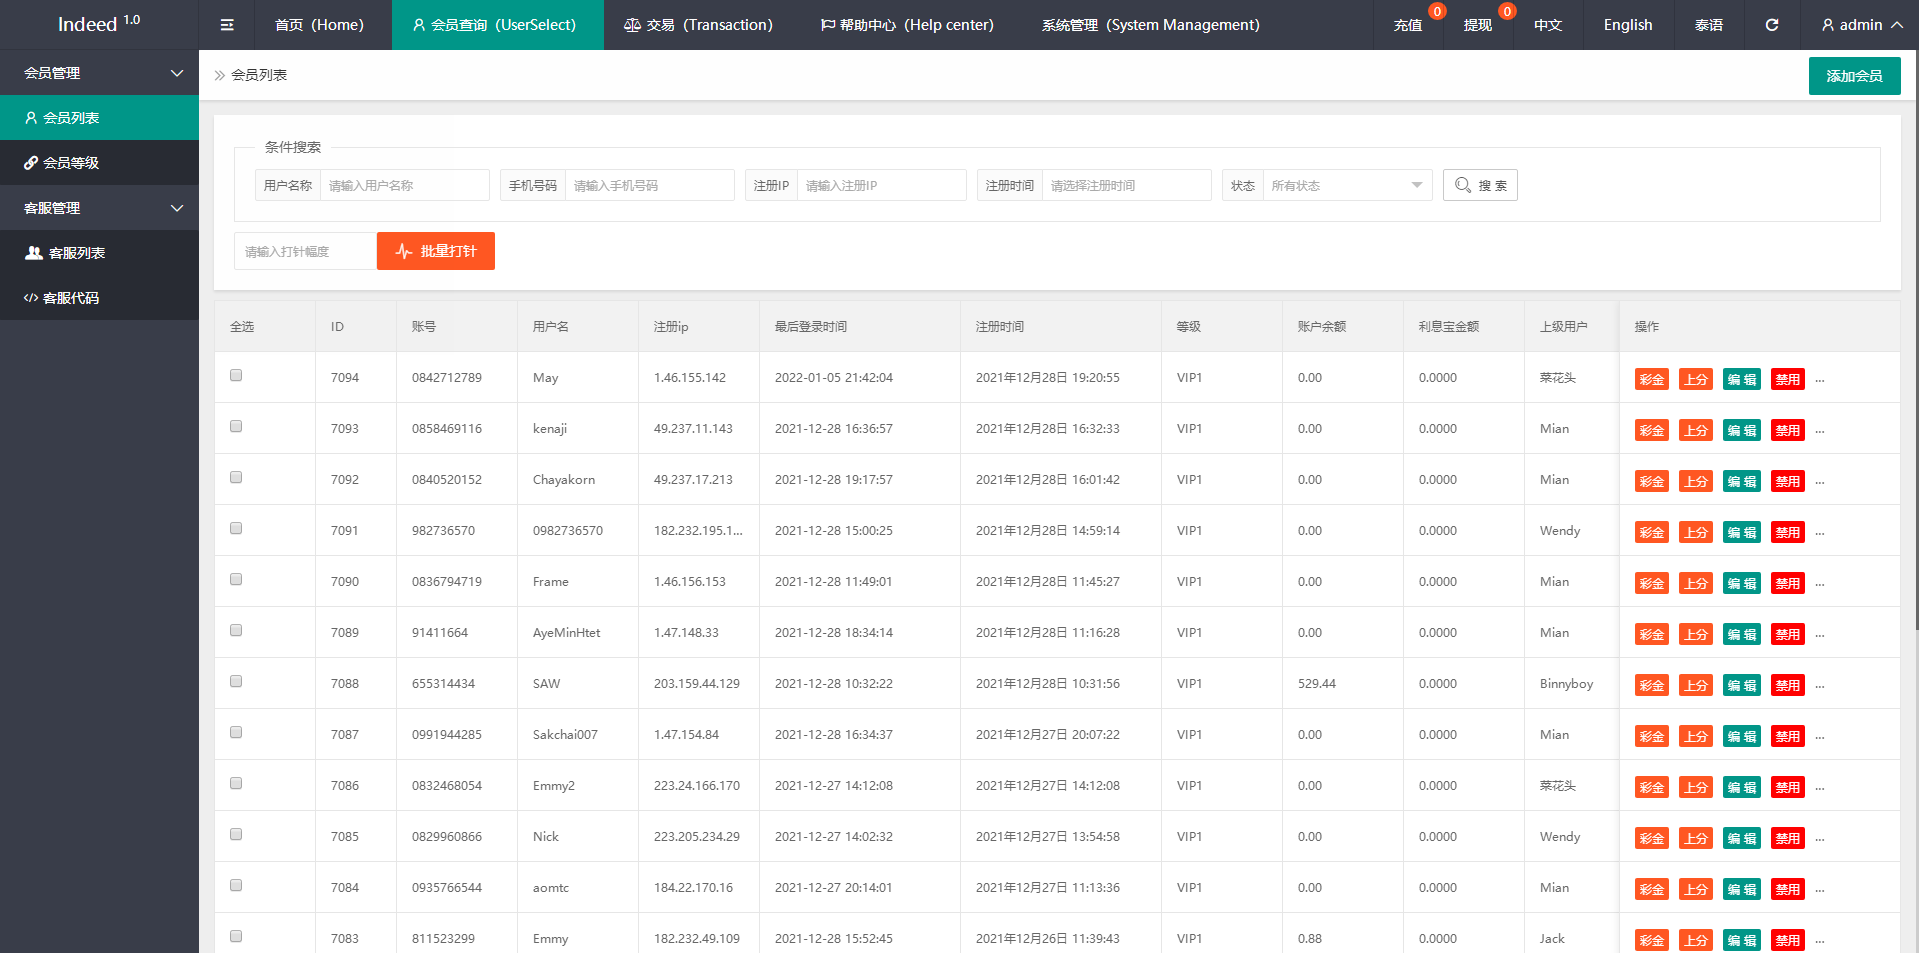Open the 所有状态 status dropdown
1919x953 pixels.
pyautogui.click(x=1346, y=185)
